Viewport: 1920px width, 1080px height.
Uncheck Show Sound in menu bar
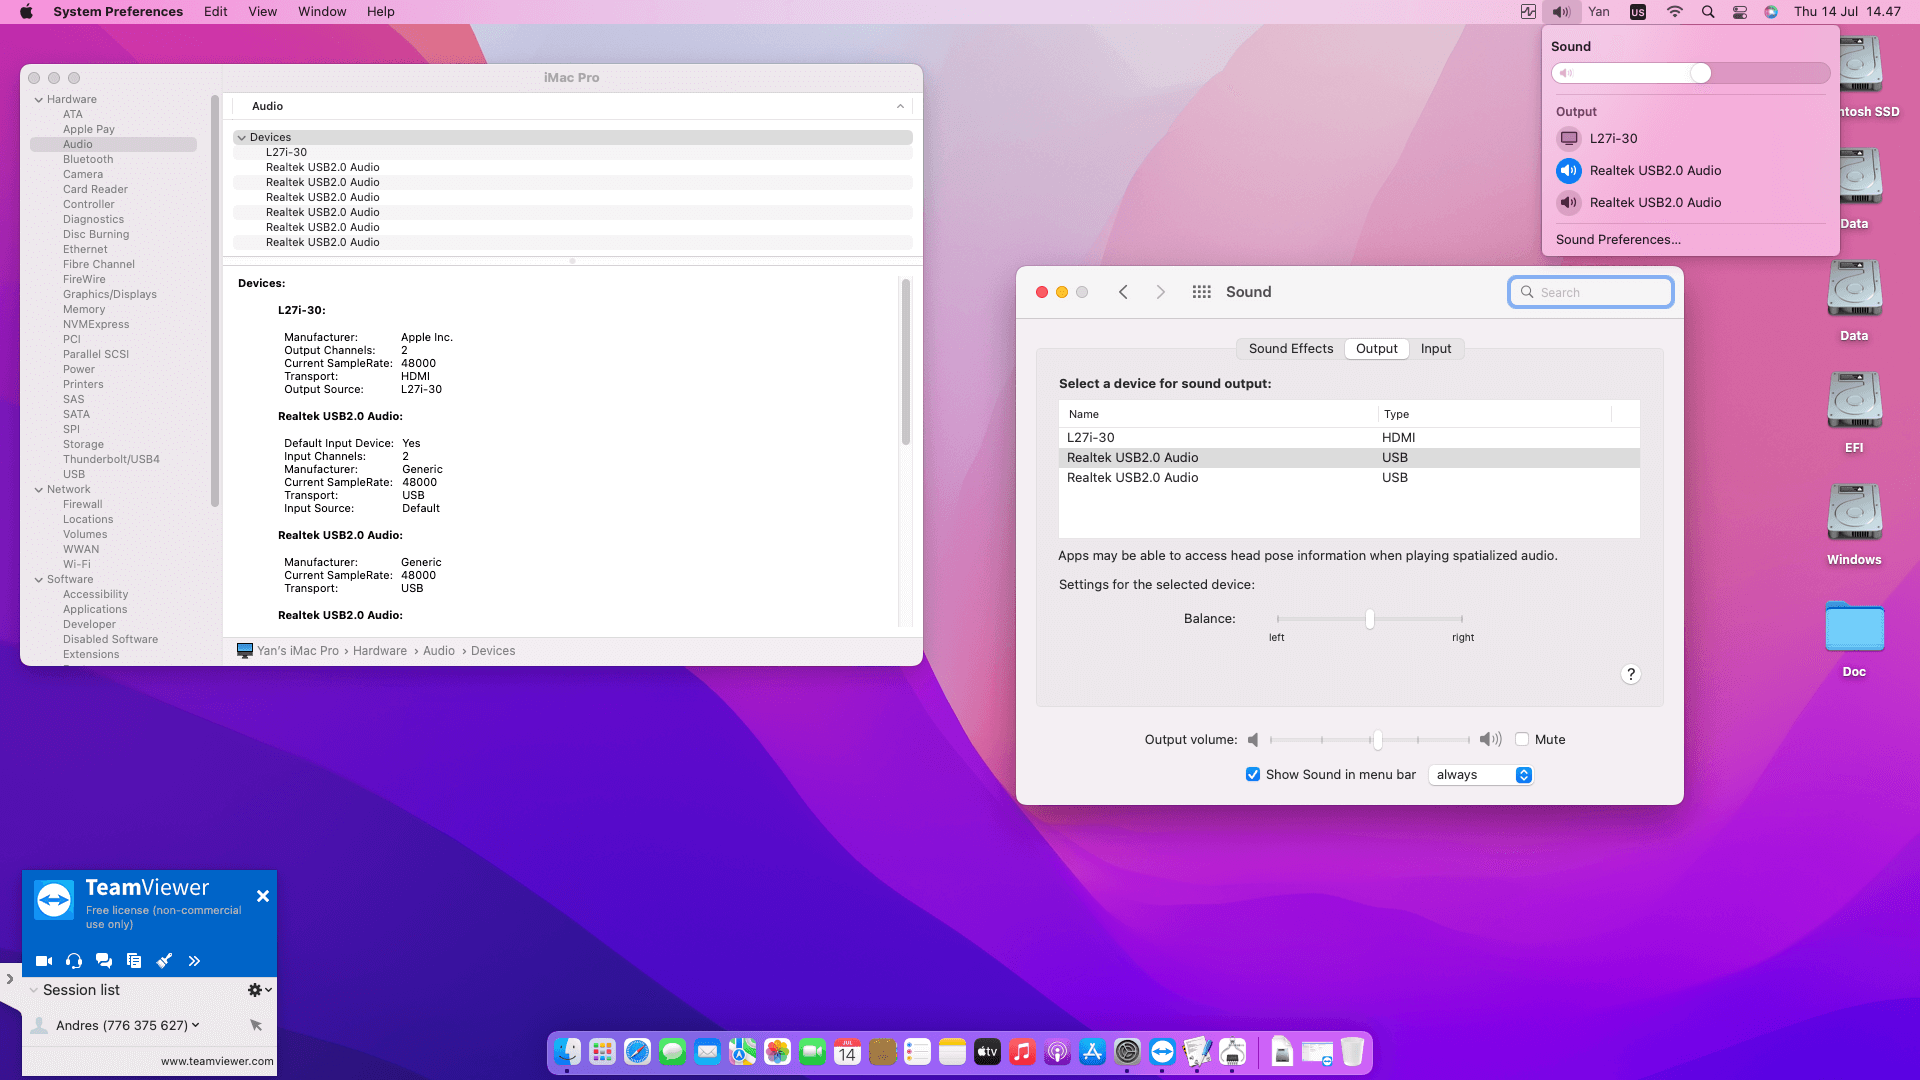click(1253, 775)
